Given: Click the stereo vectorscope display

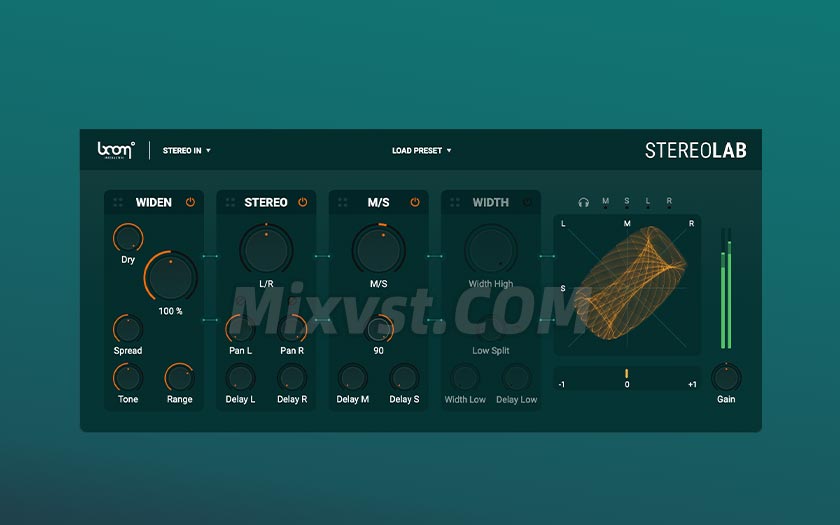Looking at the screenshot, I should [x=627, y=284].
